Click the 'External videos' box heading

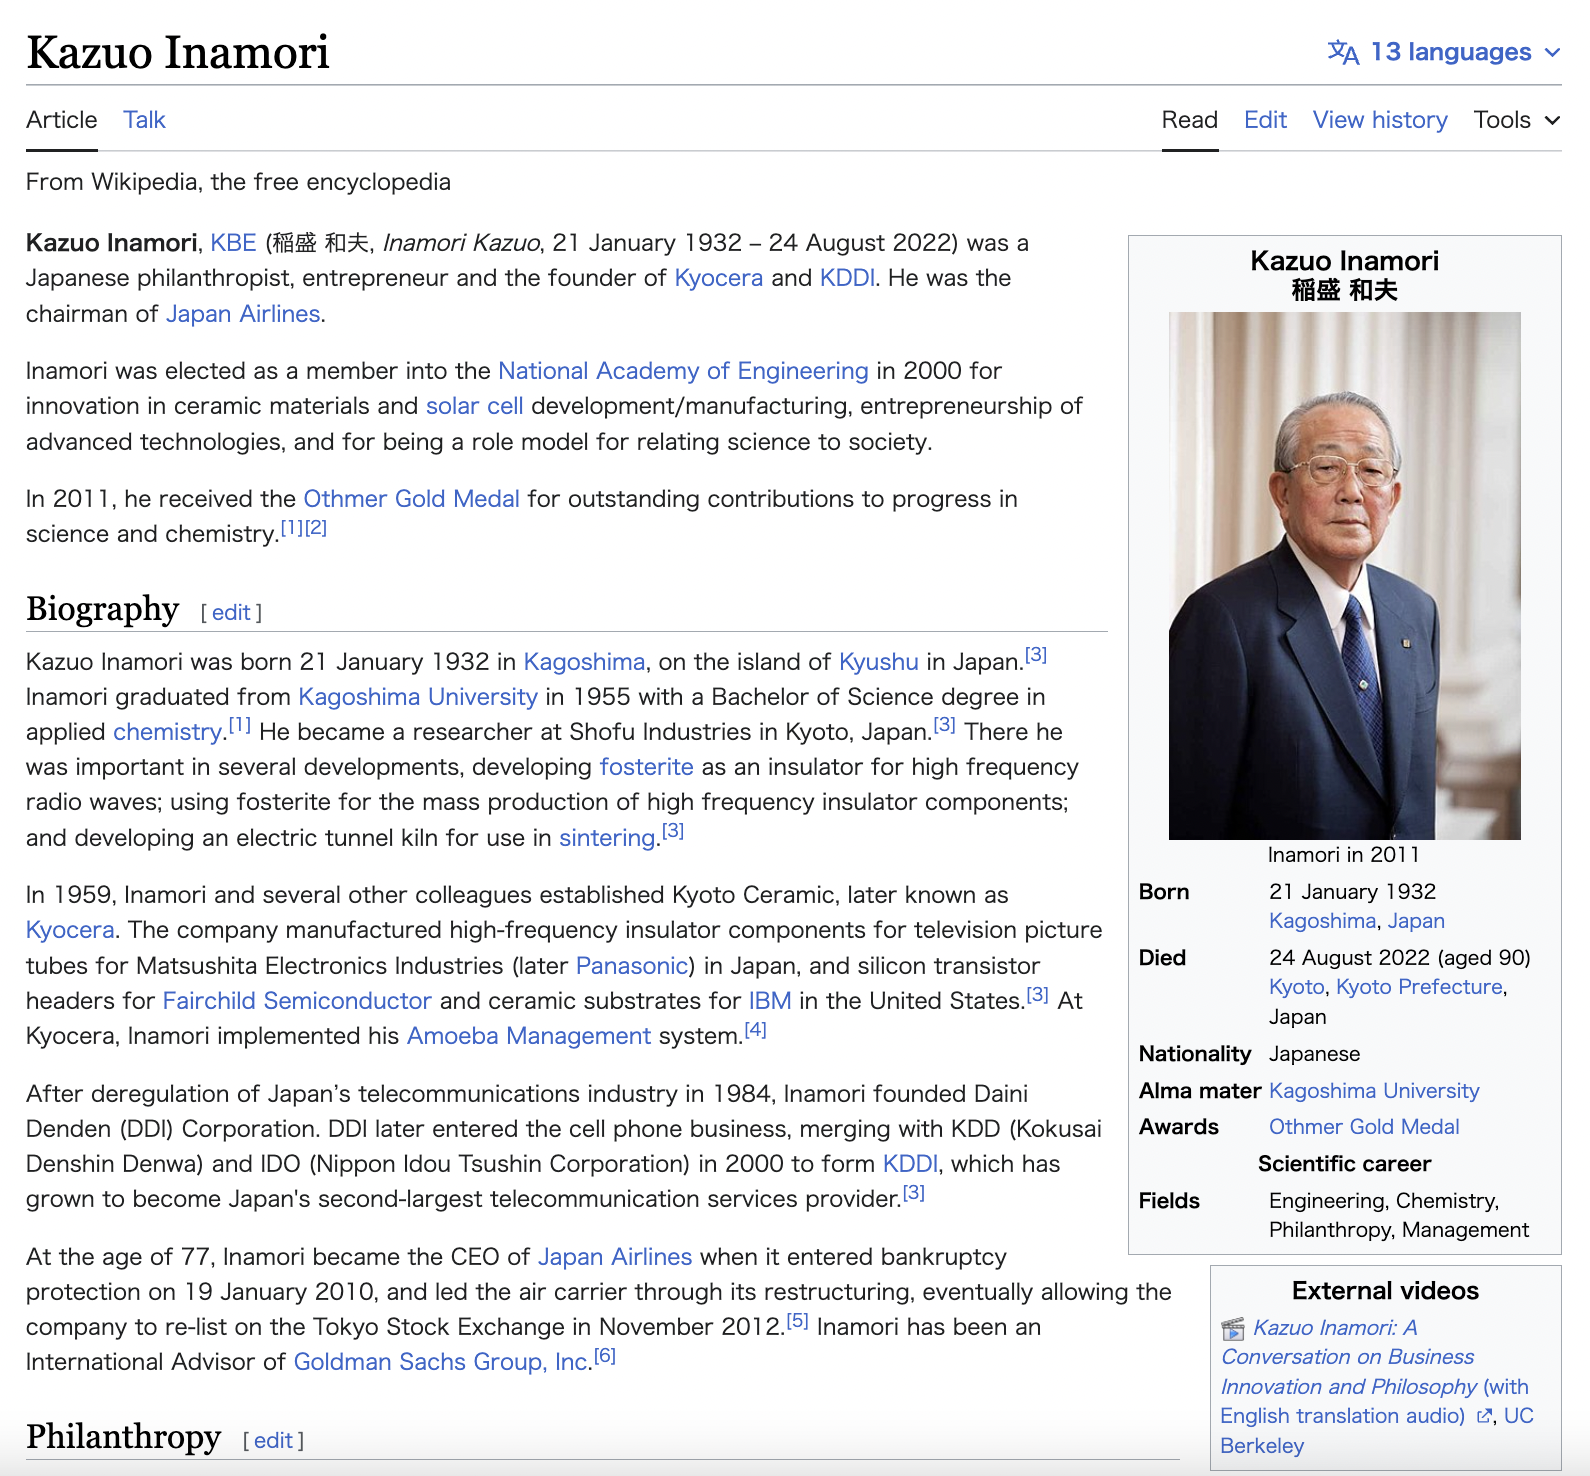(x=1385, y=1291)
